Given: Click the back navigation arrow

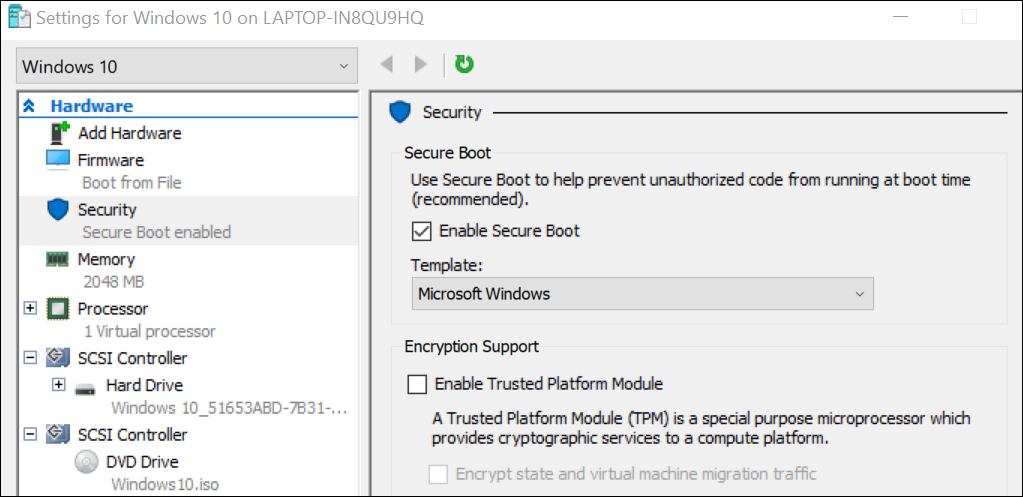Looking at the screenshot, I should [387, 65].
